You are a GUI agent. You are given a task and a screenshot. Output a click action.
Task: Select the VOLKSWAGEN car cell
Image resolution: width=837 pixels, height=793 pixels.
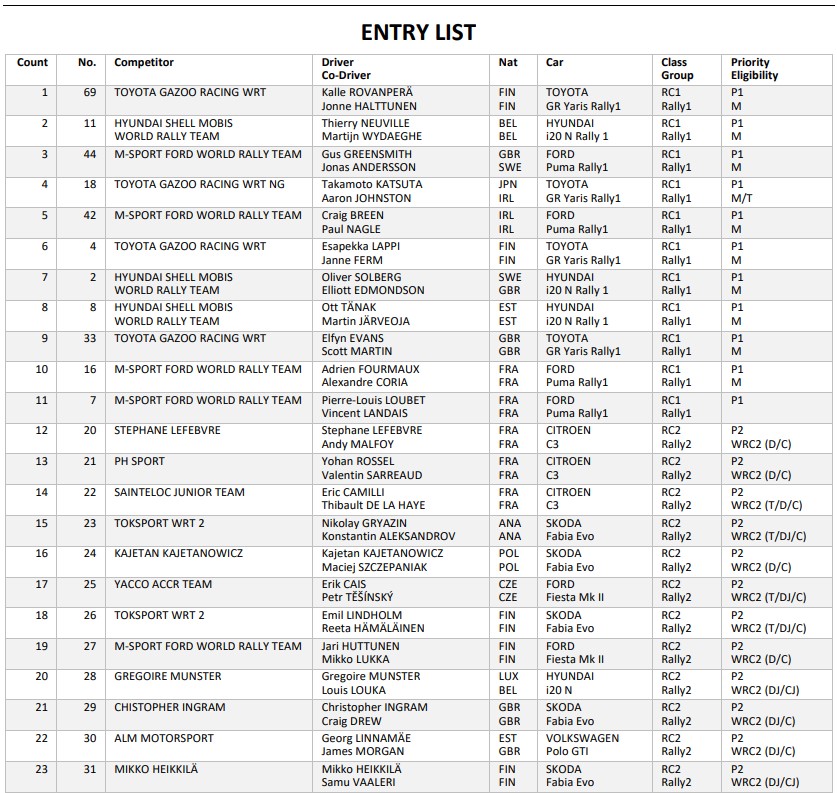click(x=582, y=738)
